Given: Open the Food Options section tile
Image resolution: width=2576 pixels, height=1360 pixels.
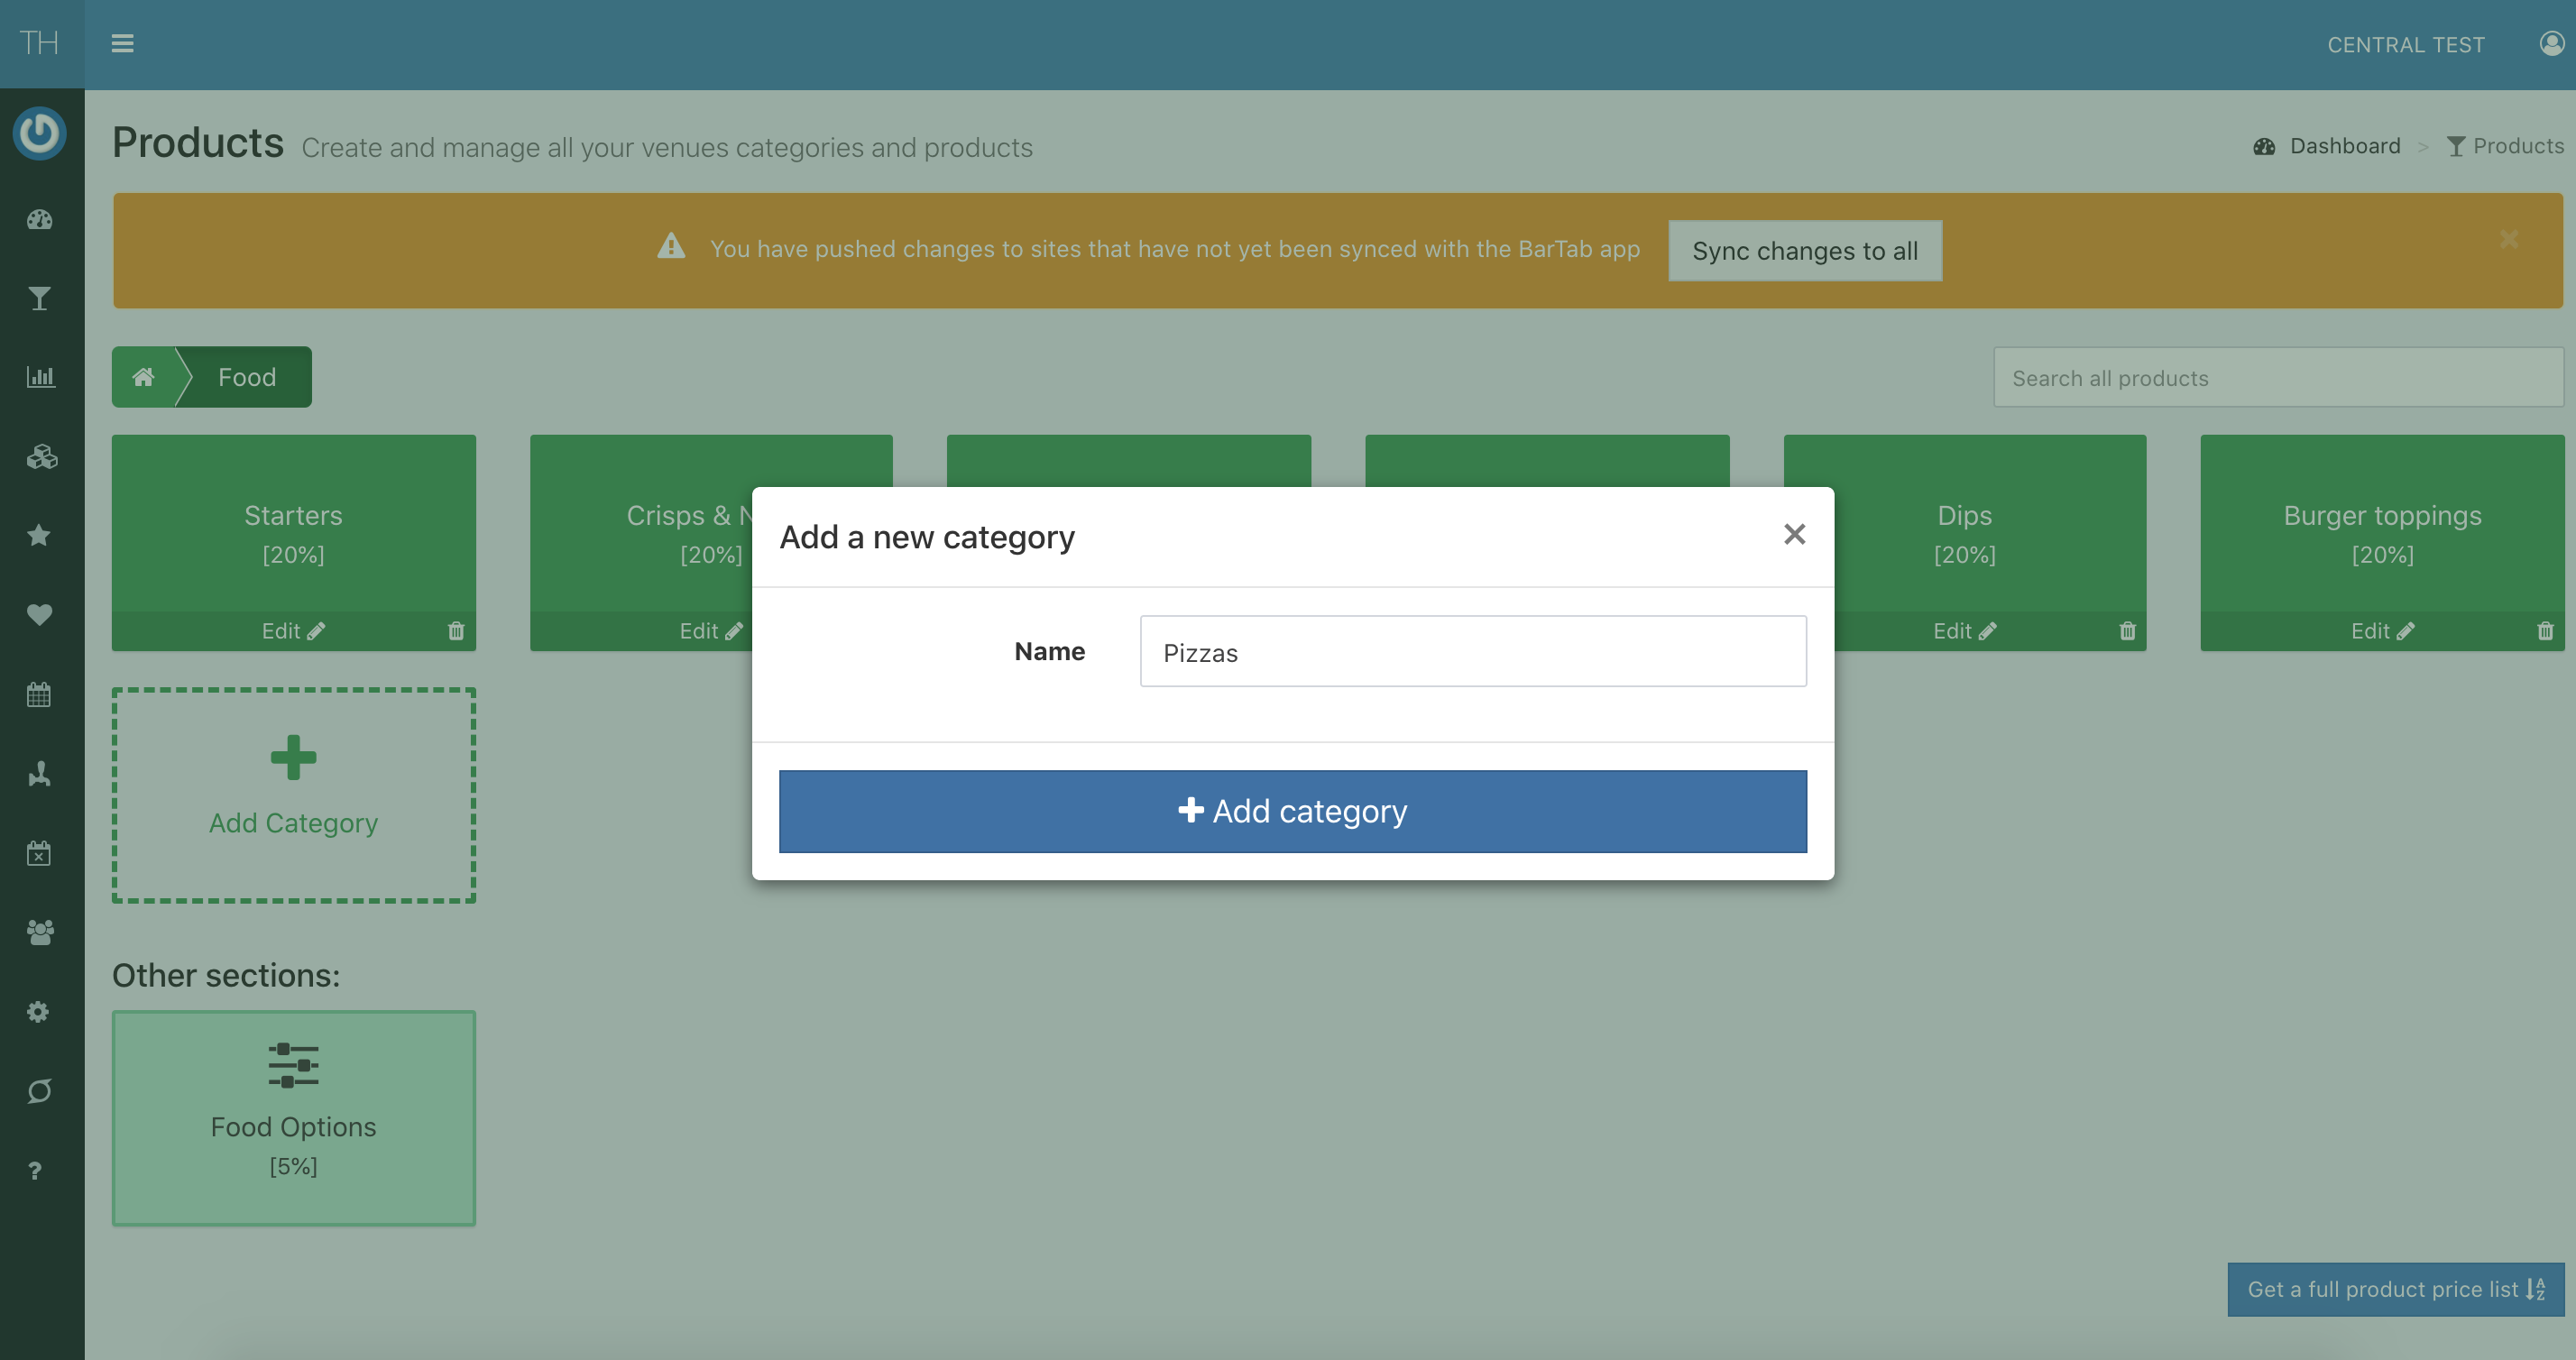Looking at the screenshot, I should point(293,1117).
